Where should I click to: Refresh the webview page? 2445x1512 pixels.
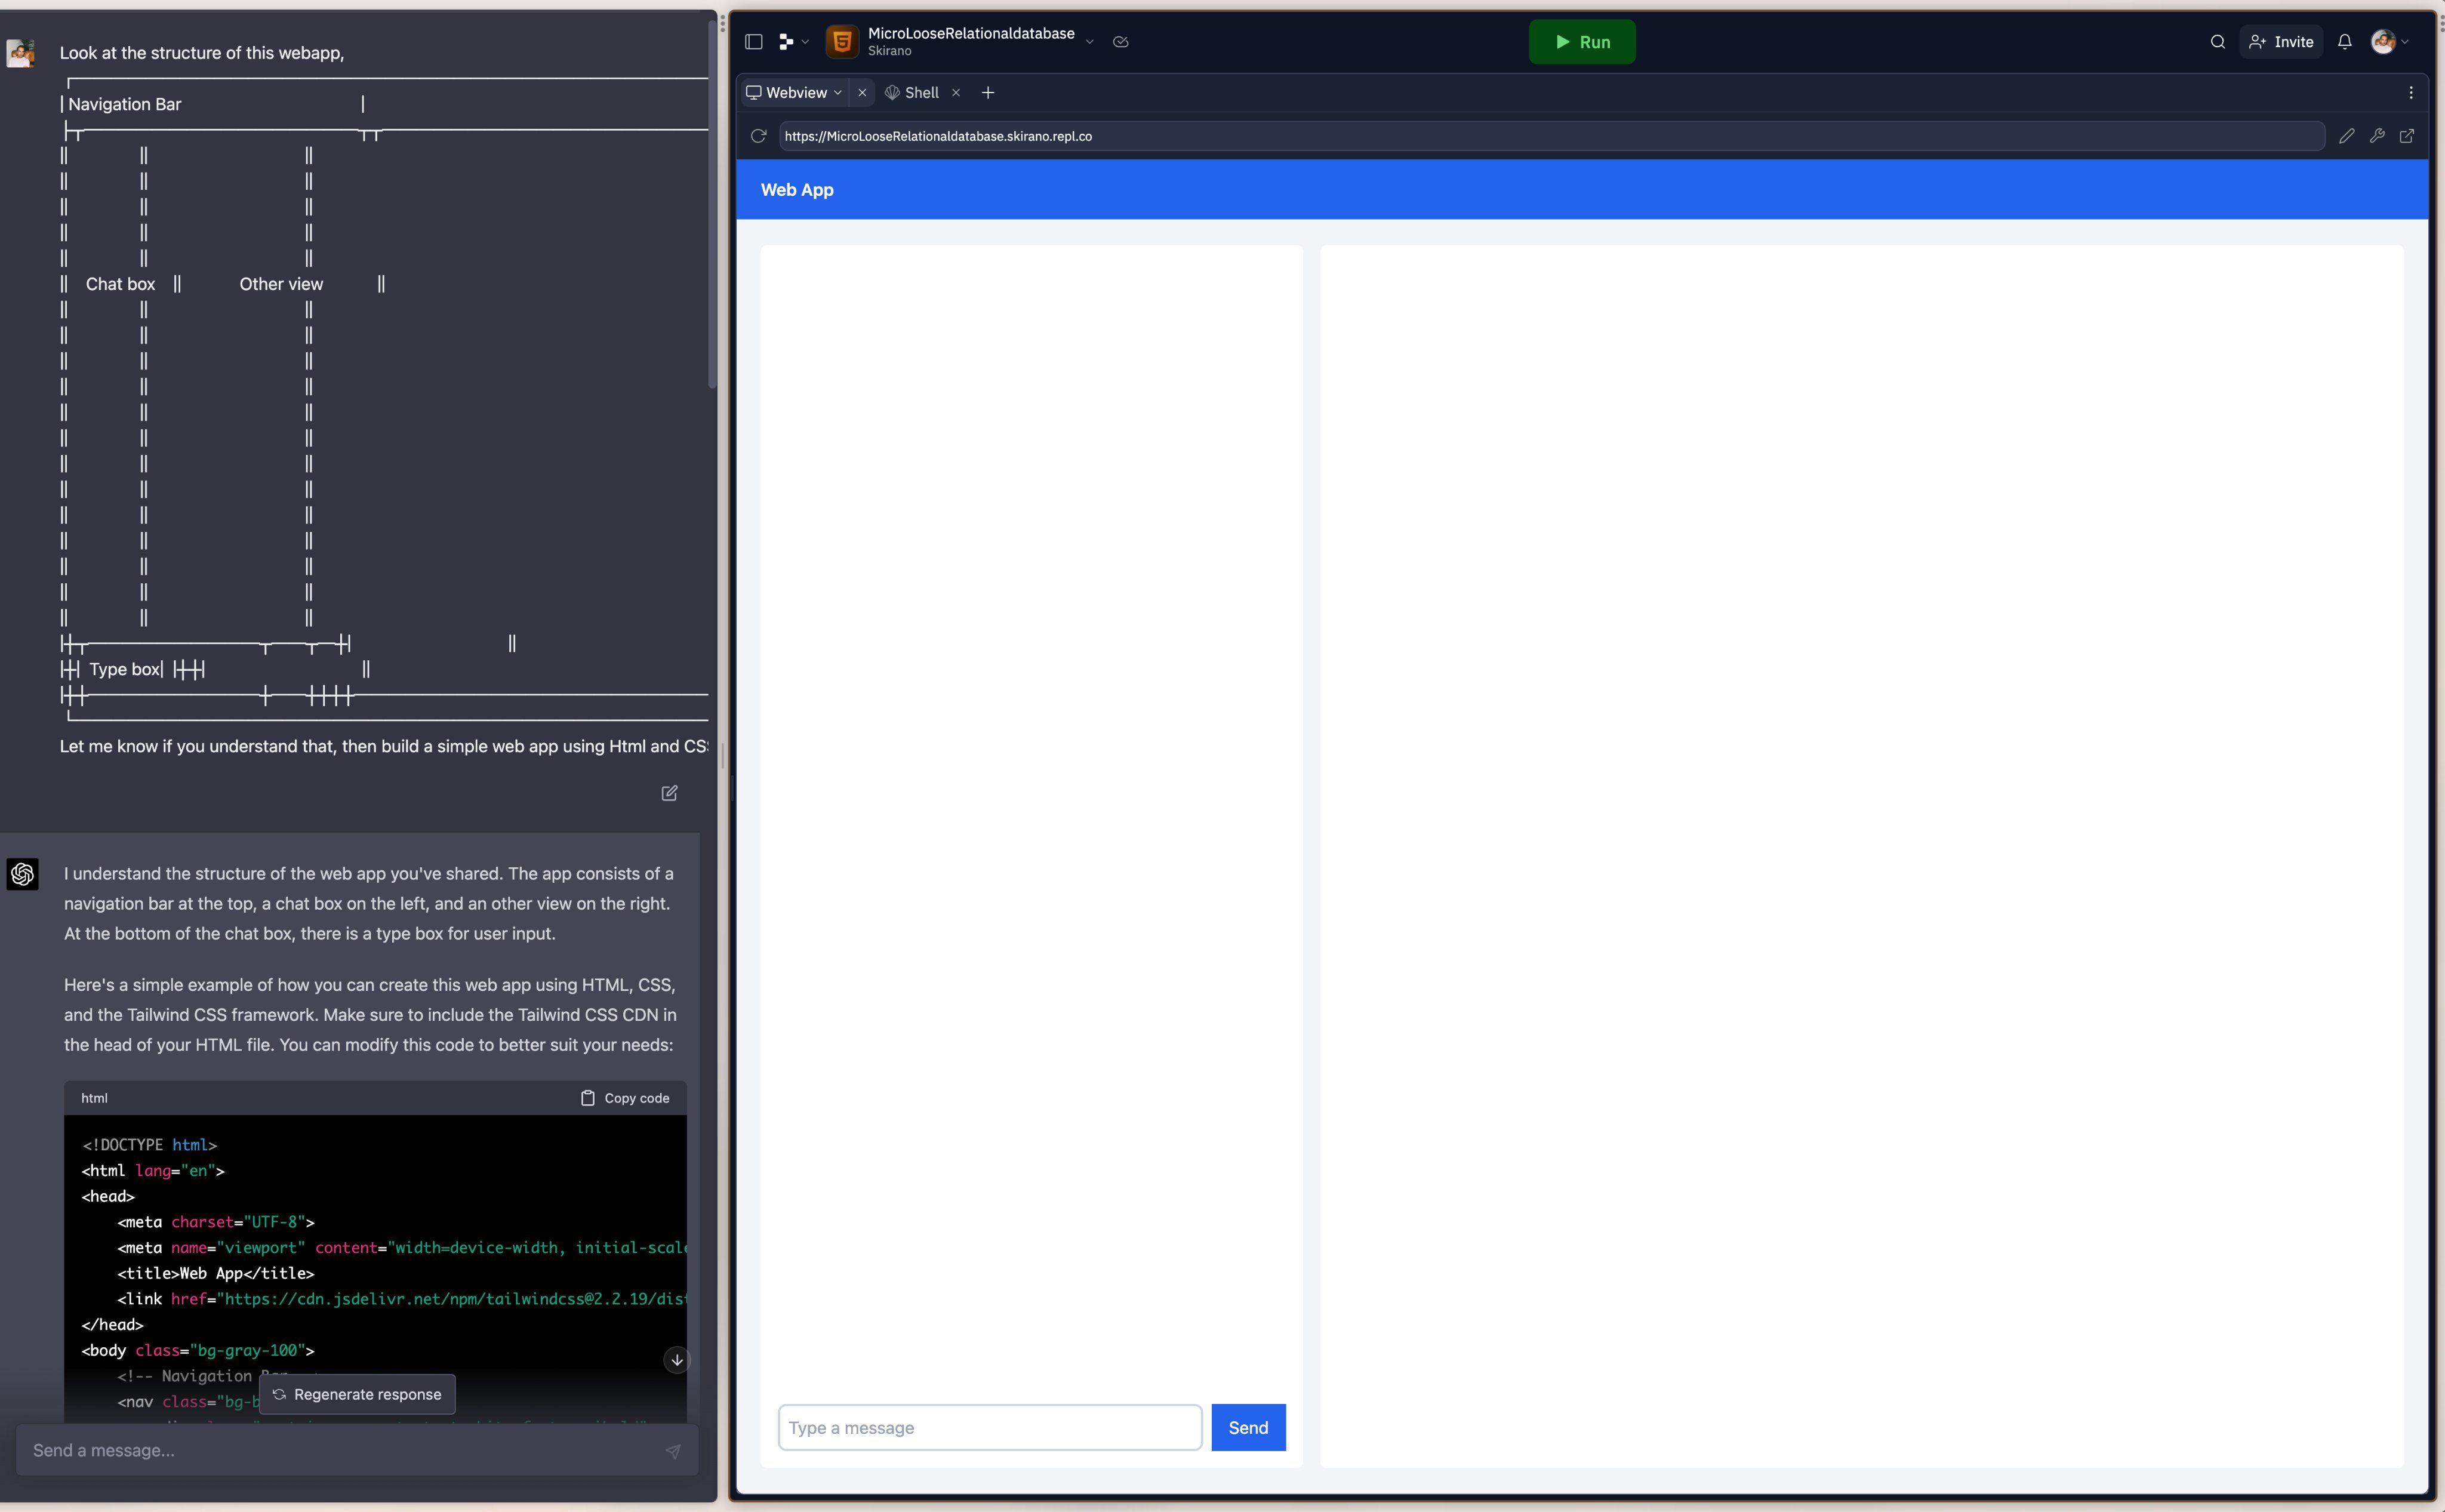(758, 136)
